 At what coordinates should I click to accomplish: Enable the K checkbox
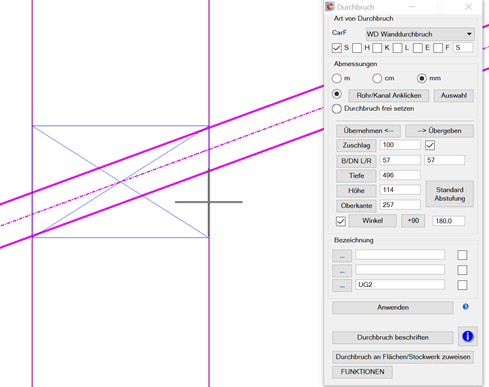(x=377, y=48)
